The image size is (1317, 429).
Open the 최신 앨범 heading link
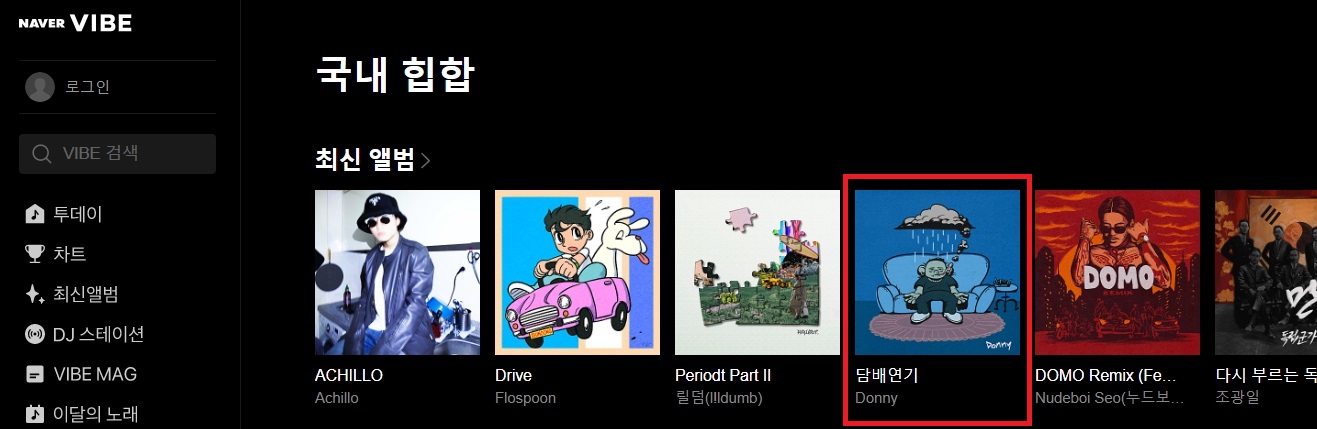(x=365, y=160)
